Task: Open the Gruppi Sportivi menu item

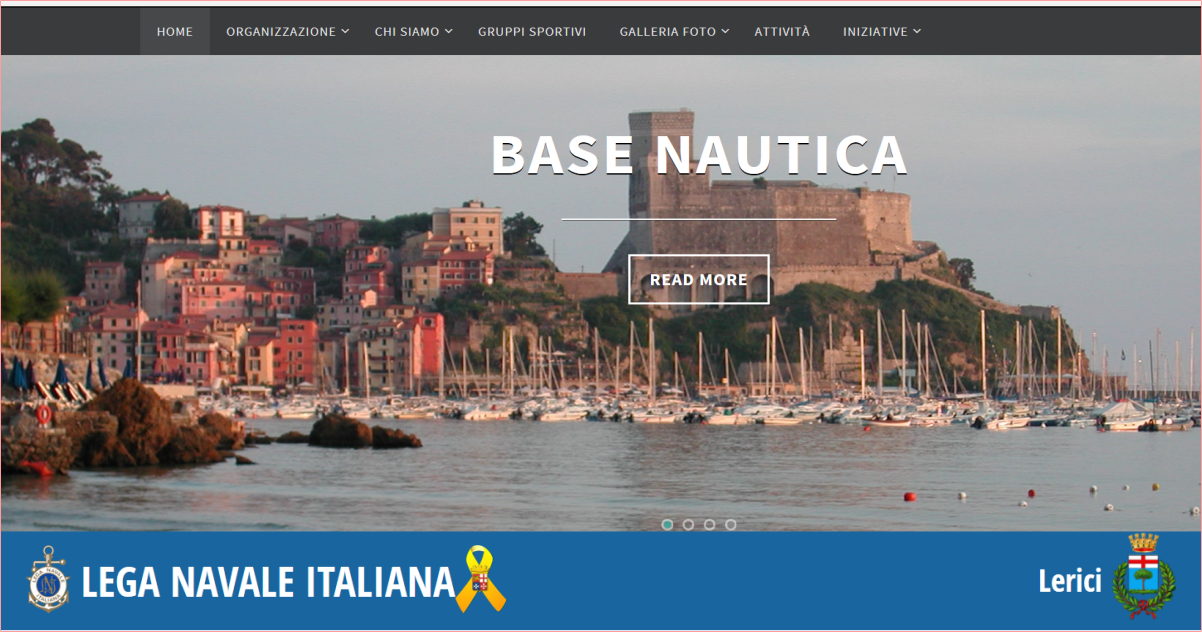Action: click(532, 31)
